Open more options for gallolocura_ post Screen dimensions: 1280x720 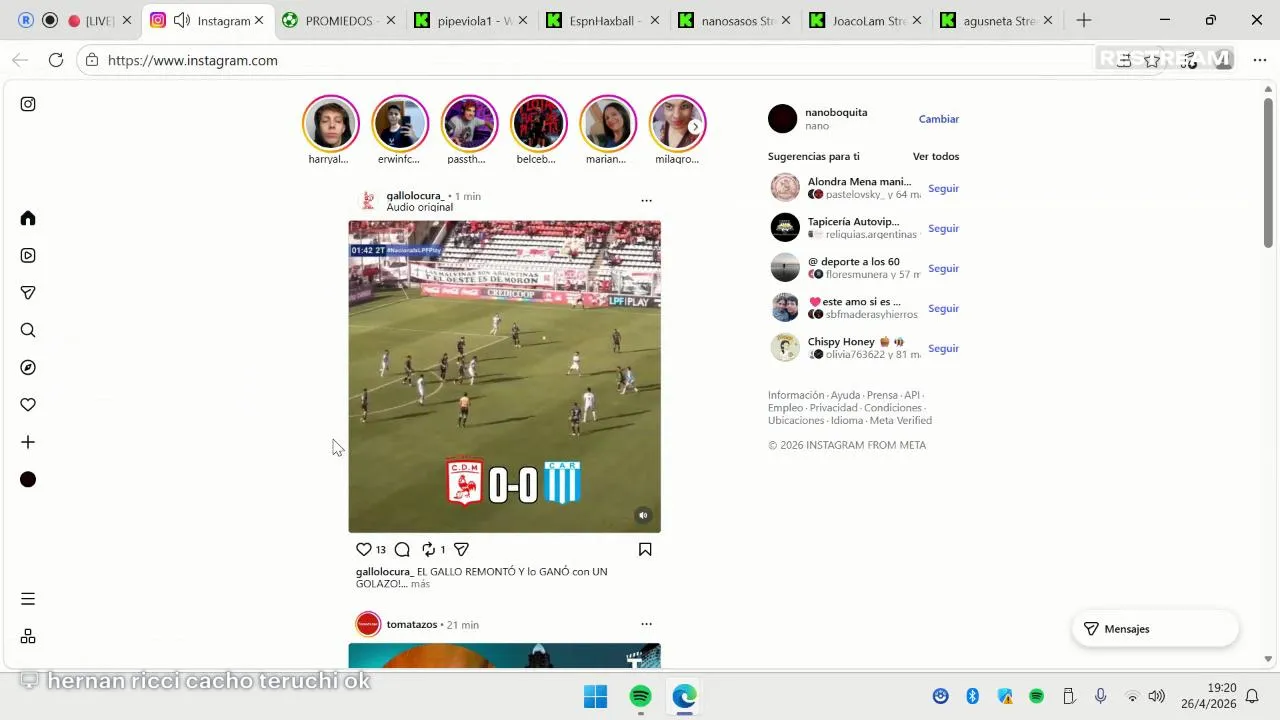click(x=646, y=201)
